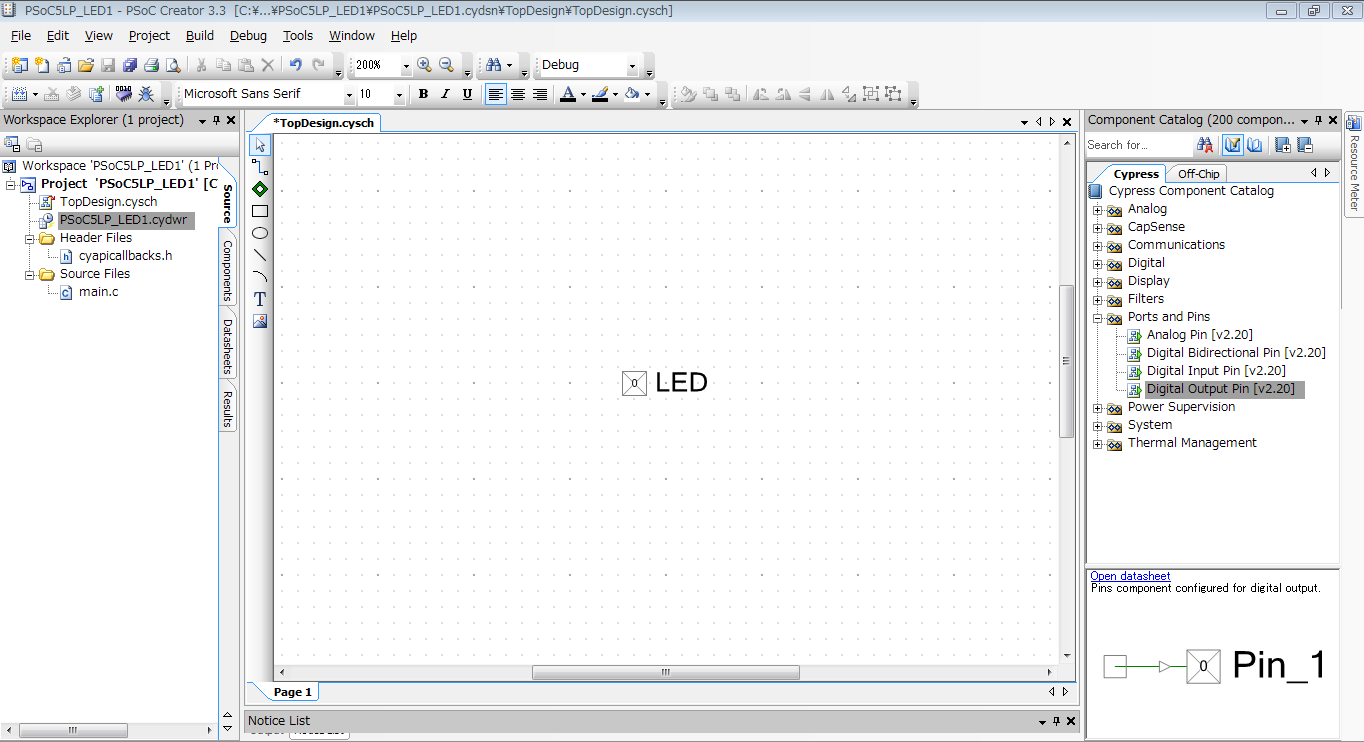This screenshot has width=1364, height=742.
Task: Select cyapicallbacks.h header file
Action: click(x=125, y=256)
